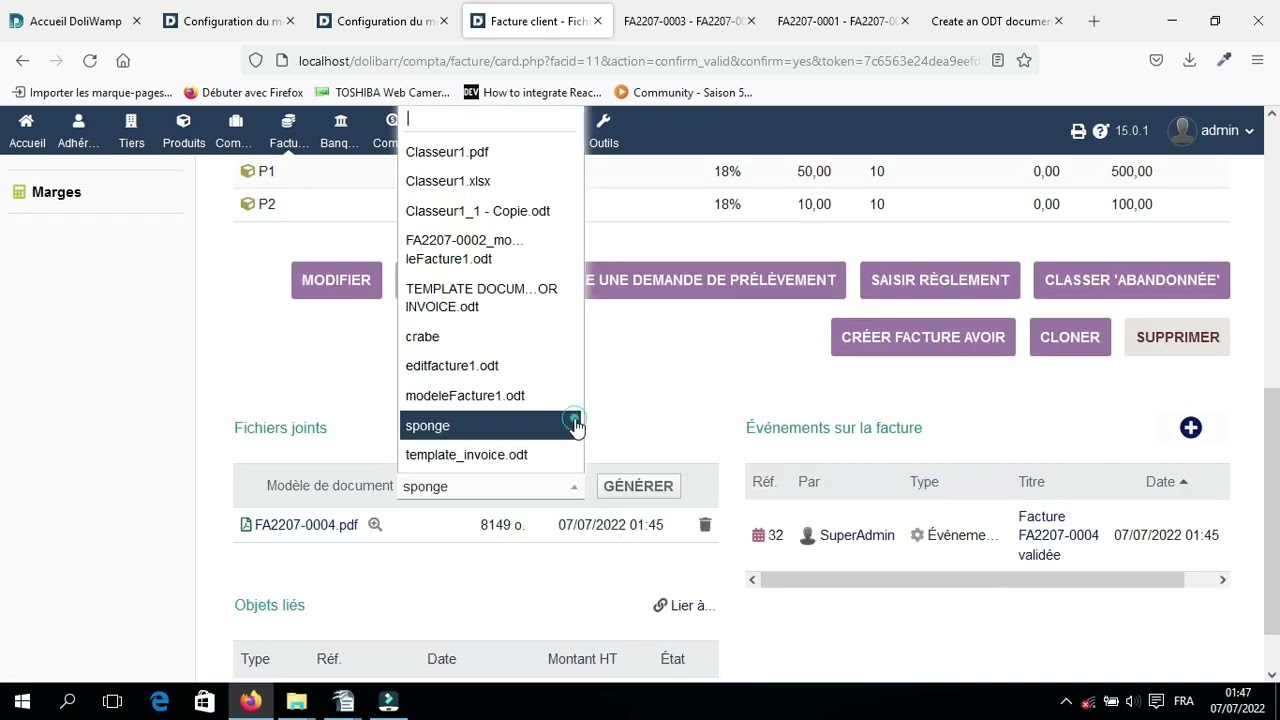Open Firefox downloads panel

pyautogui.click(x=1189, y=61)
